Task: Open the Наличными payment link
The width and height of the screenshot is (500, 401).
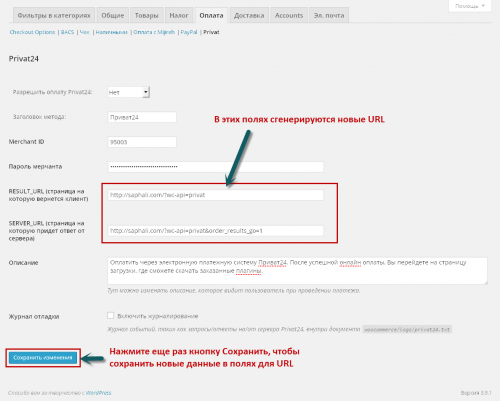Action: pyautogui.click(x=112, y=32)
